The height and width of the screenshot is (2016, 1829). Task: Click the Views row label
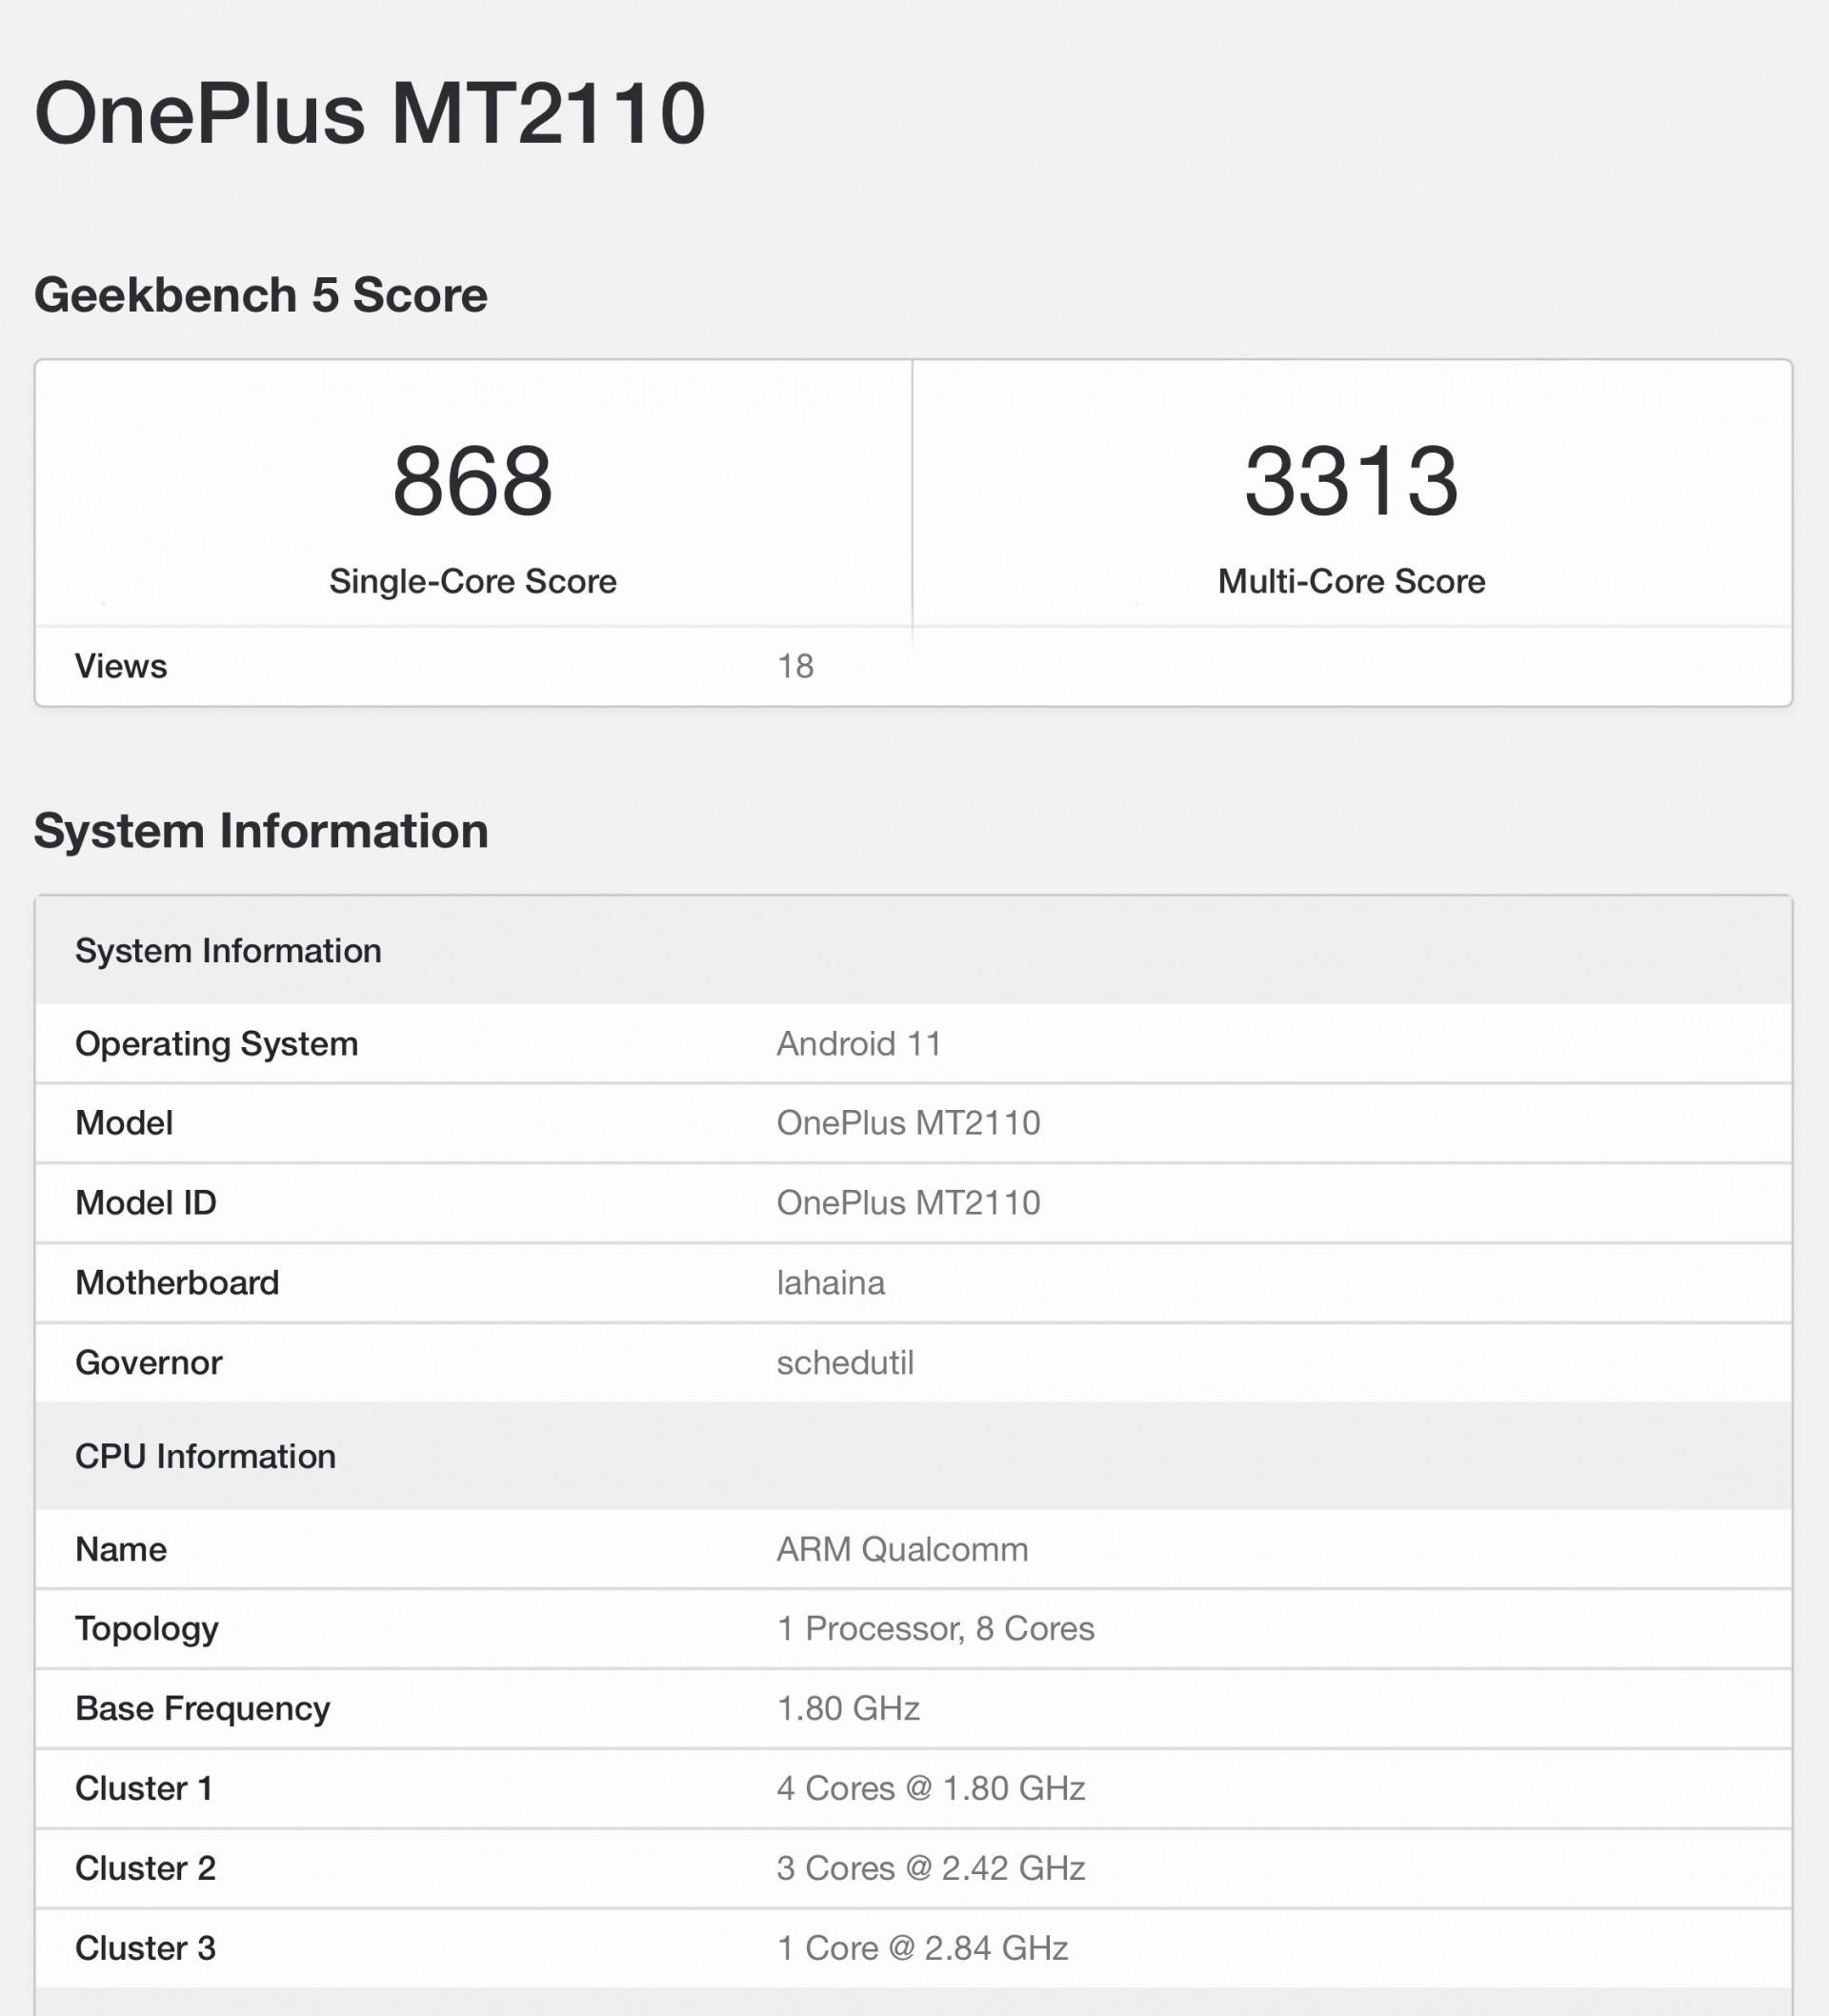121,666
